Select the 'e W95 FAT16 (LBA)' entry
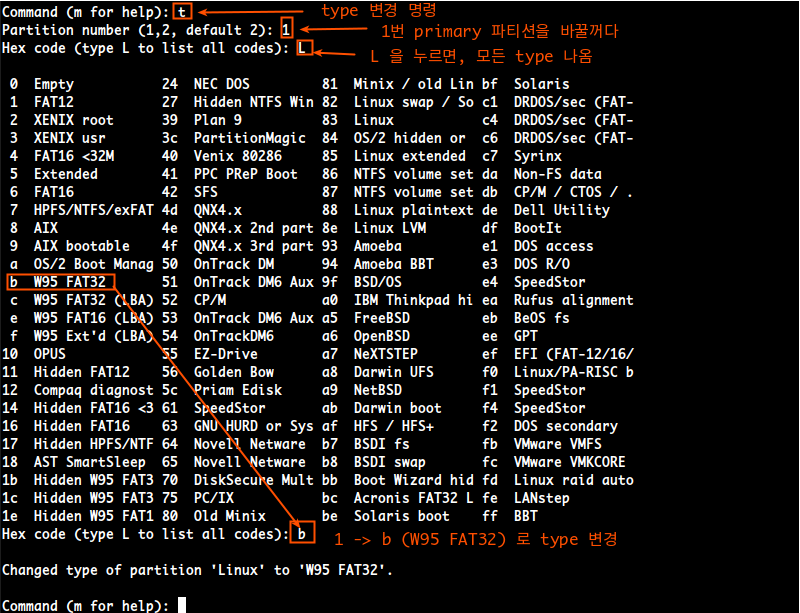 pos(82,318)
